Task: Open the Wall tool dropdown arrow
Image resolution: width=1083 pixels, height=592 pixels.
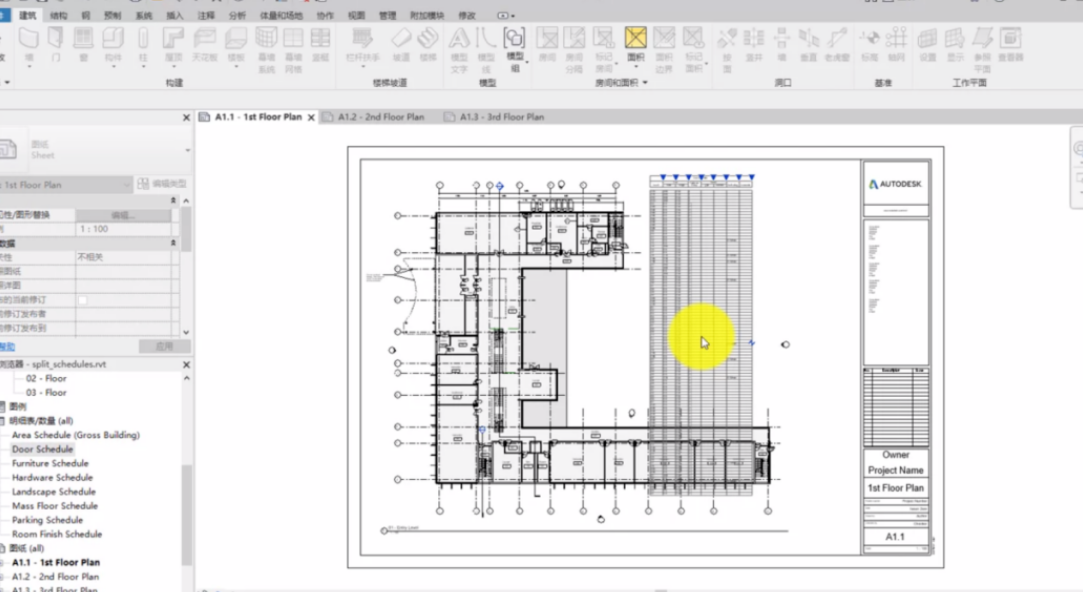Action: [x=29, y=67]
